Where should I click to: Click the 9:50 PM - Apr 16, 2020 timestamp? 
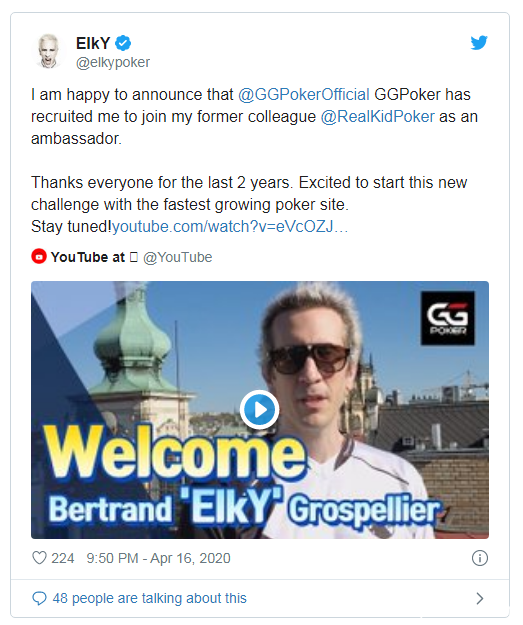158,558
